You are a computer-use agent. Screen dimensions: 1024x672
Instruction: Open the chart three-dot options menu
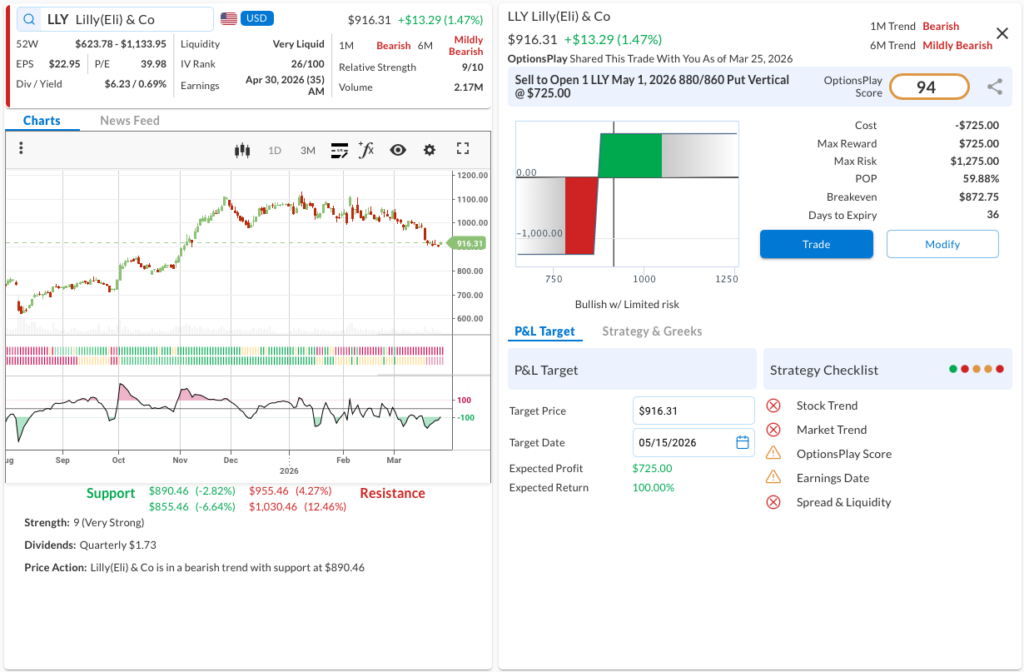coord(21,149)
